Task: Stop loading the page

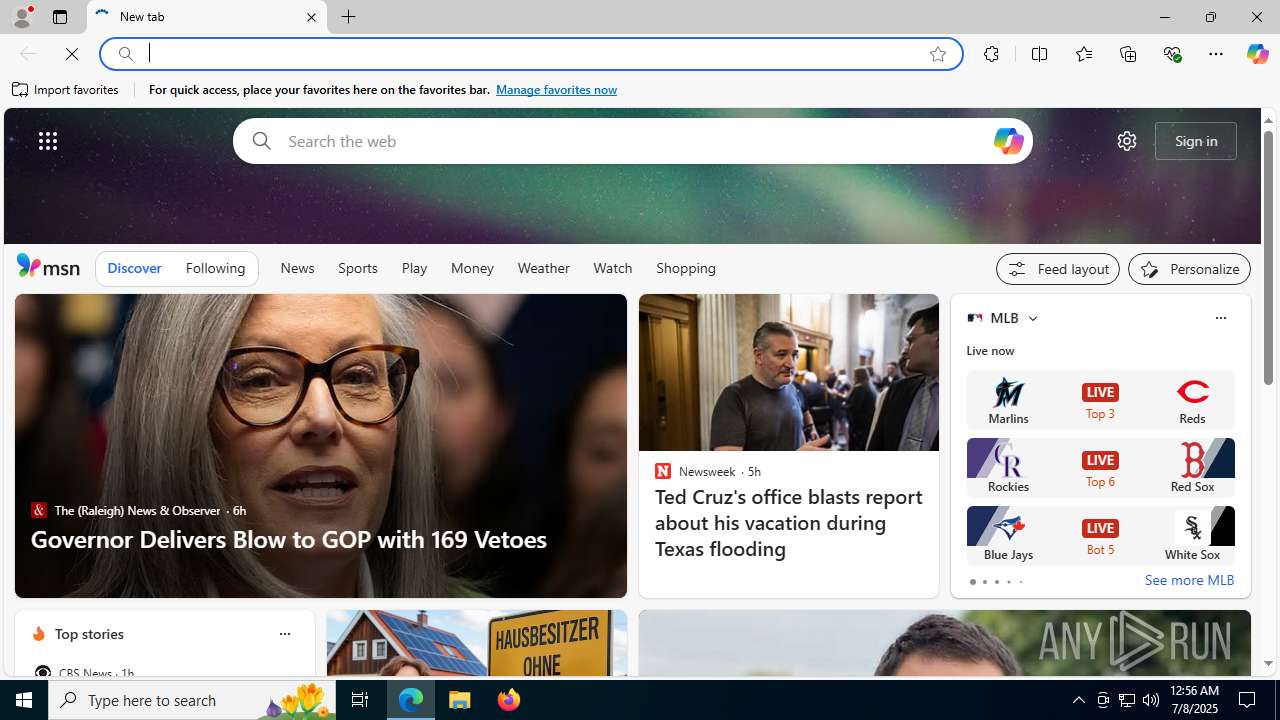Action: click(72, 54)
